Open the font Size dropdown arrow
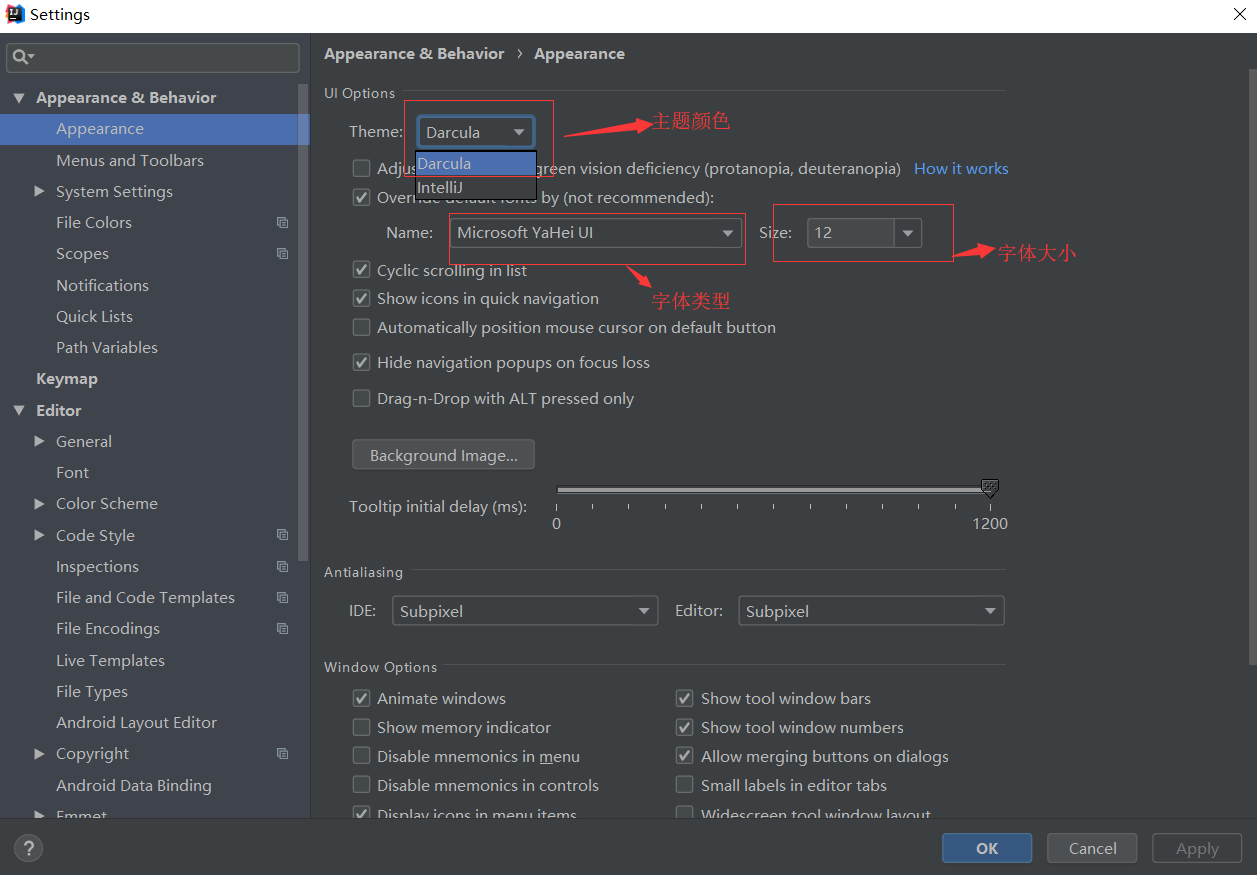Image resolution: width=1257 pixels, height=875 pixels. coord(908,233)
